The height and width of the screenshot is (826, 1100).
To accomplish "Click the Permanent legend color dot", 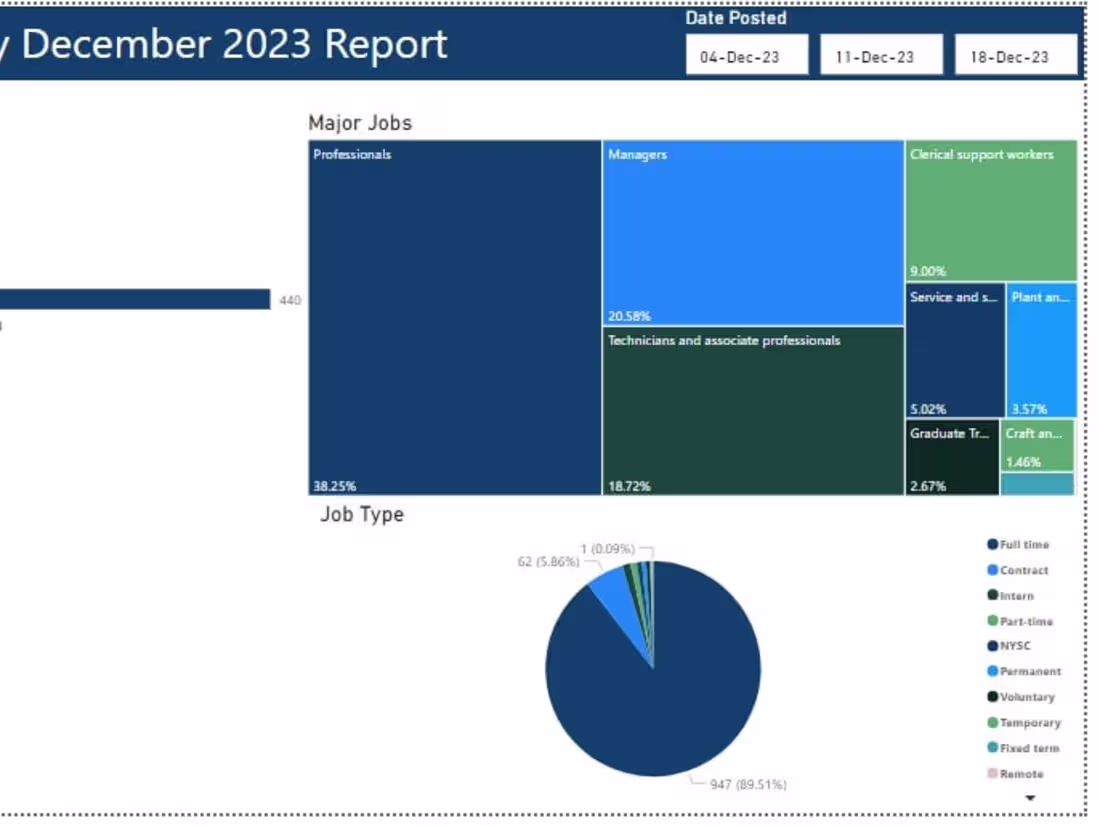I will click(990, 671).
